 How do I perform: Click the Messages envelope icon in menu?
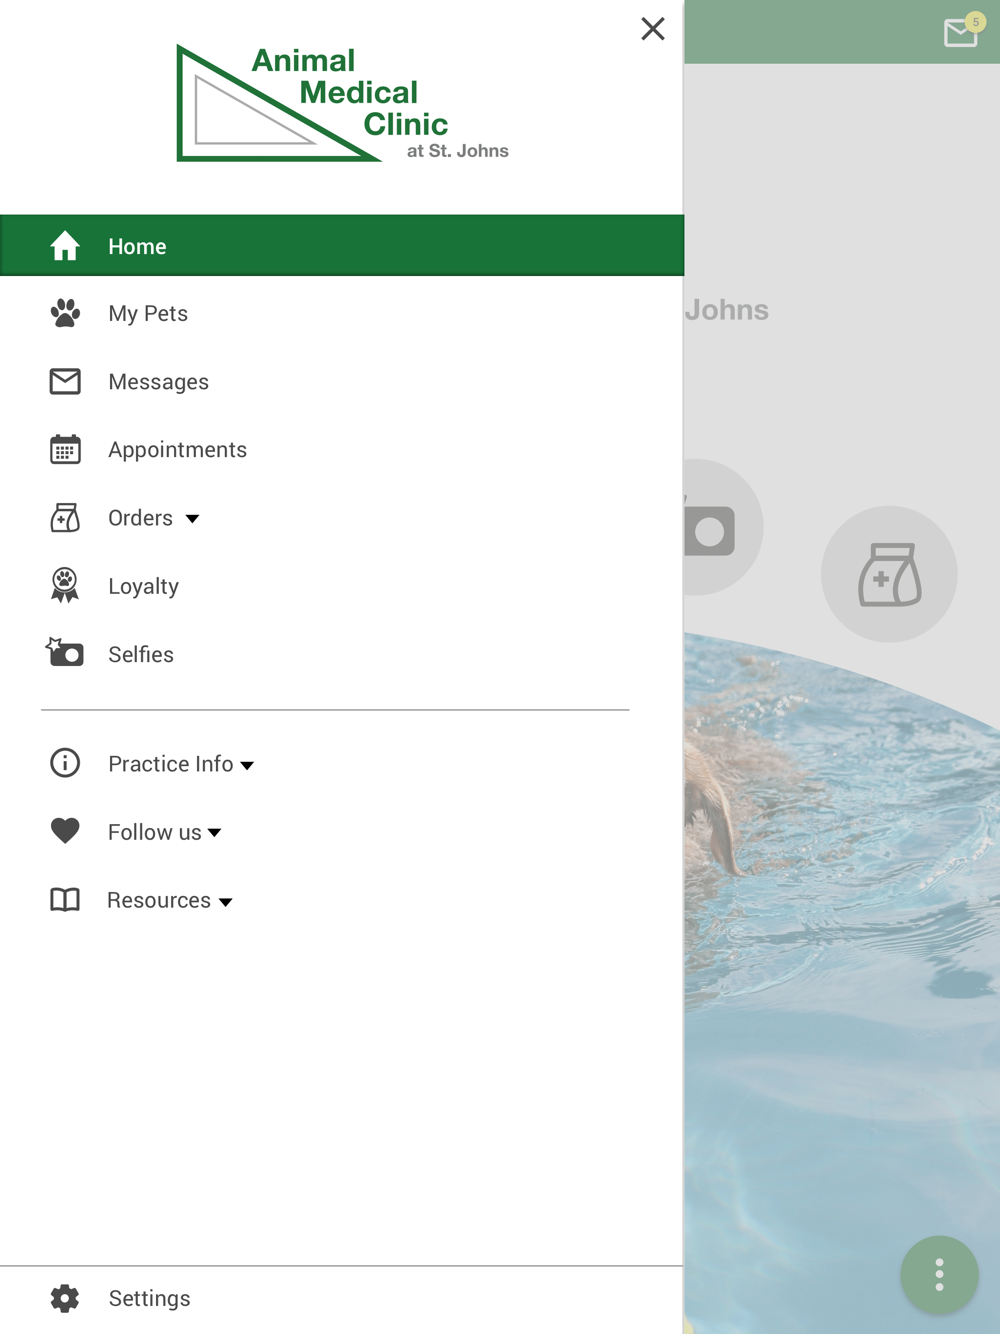point(65,382)
